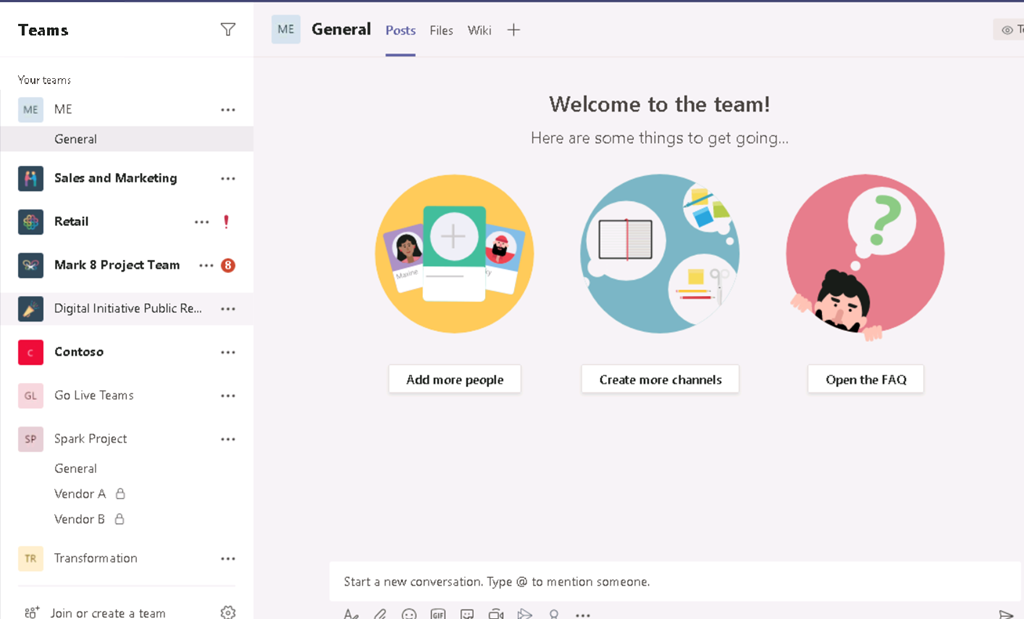The height and width of the screenshot is (619, 1024).
Task: Collapse the Spark Project team
Action: 91,439
